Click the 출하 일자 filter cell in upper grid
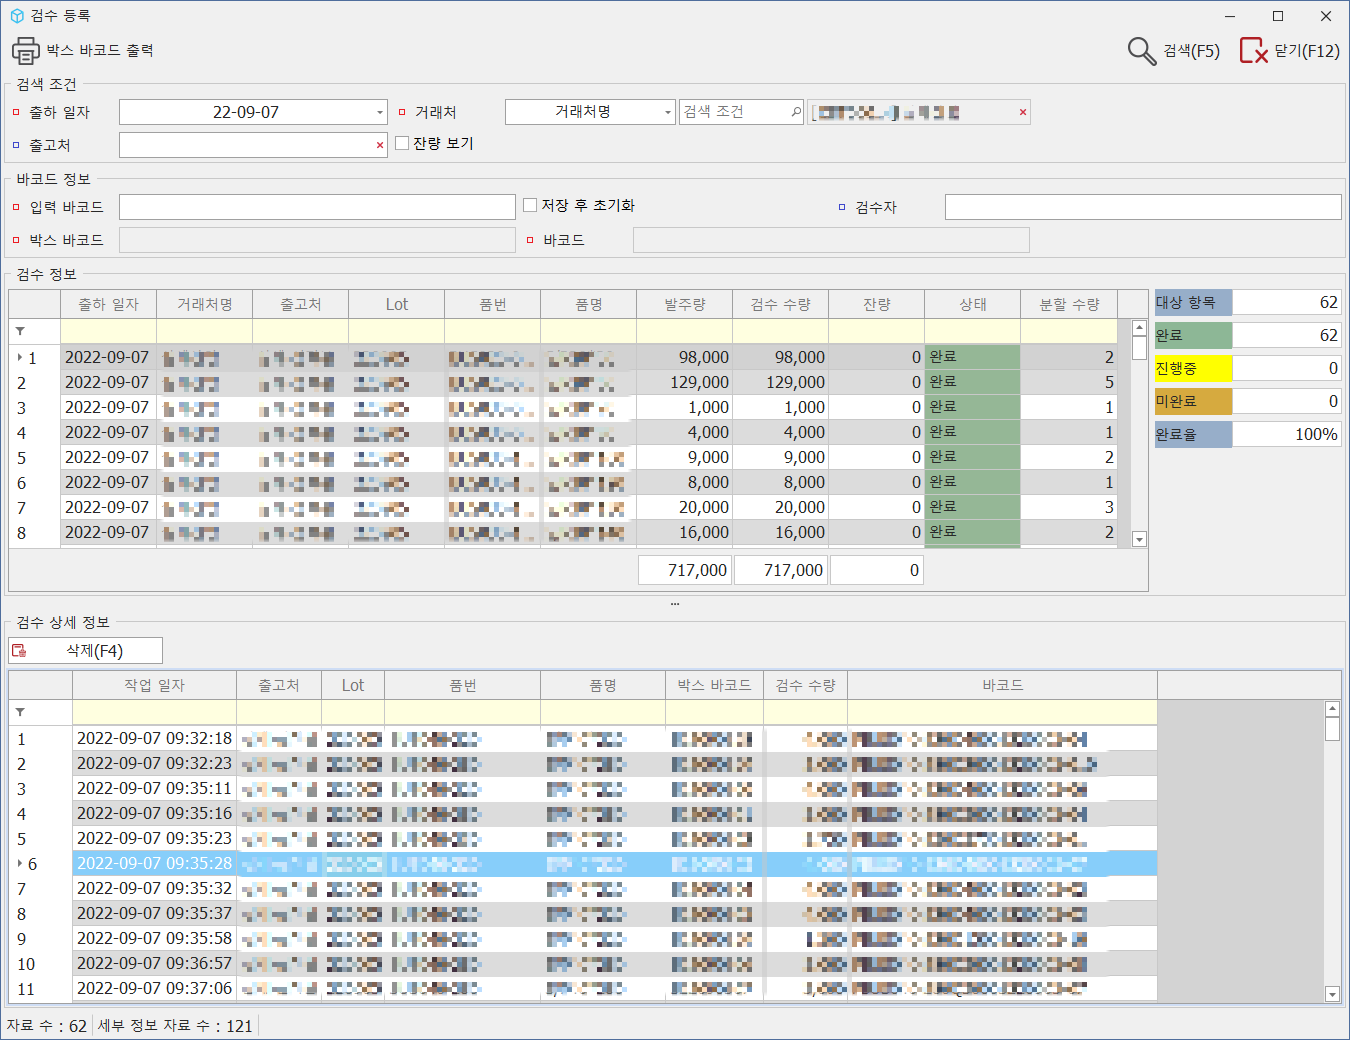Screen dimensions: 1350x1040 [x=108, y=331]
